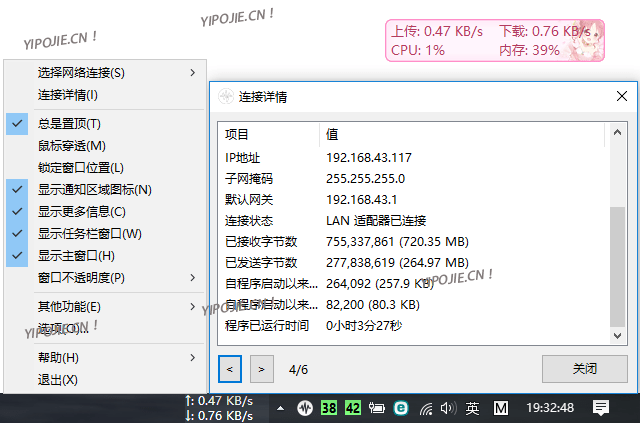Expand the 其他功能 submenu arrow

pos(193,307)
